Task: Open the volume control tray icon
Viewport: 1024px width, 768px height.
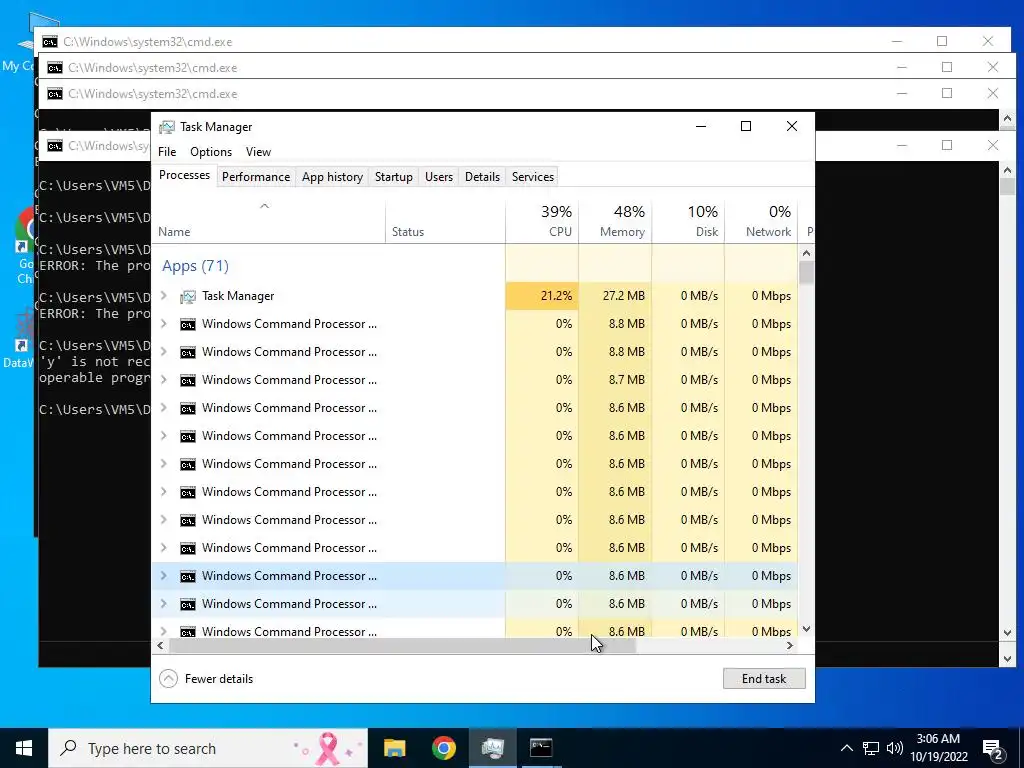Action: pos(894,748)
